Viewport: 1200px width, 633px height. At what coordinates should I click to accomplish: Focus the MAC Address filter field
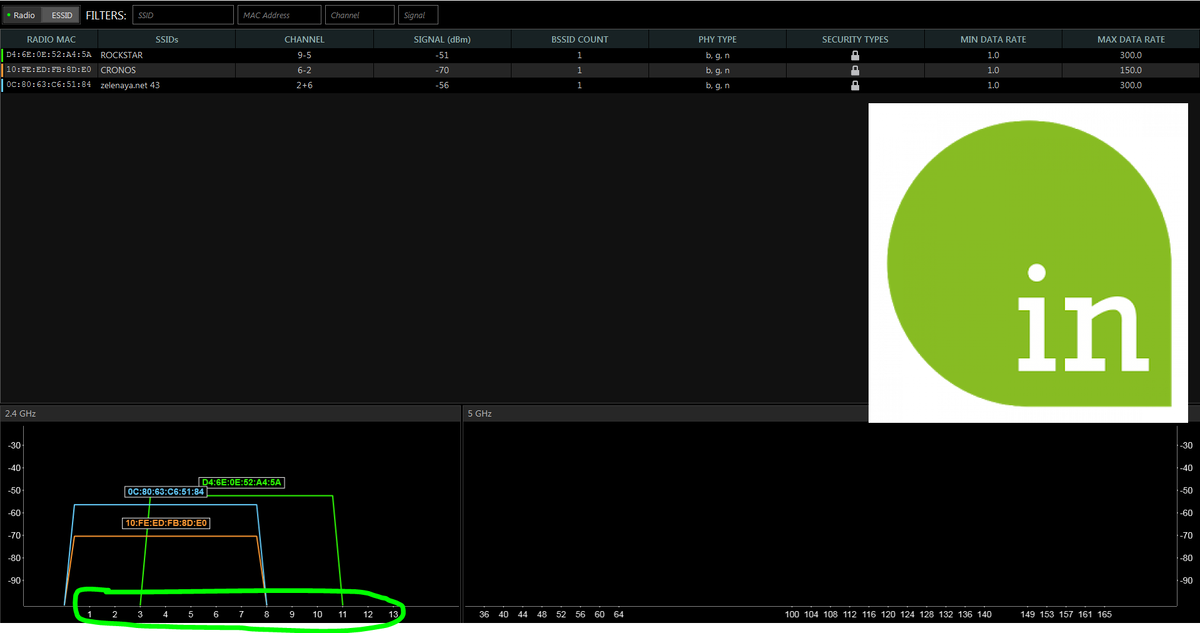279,15
